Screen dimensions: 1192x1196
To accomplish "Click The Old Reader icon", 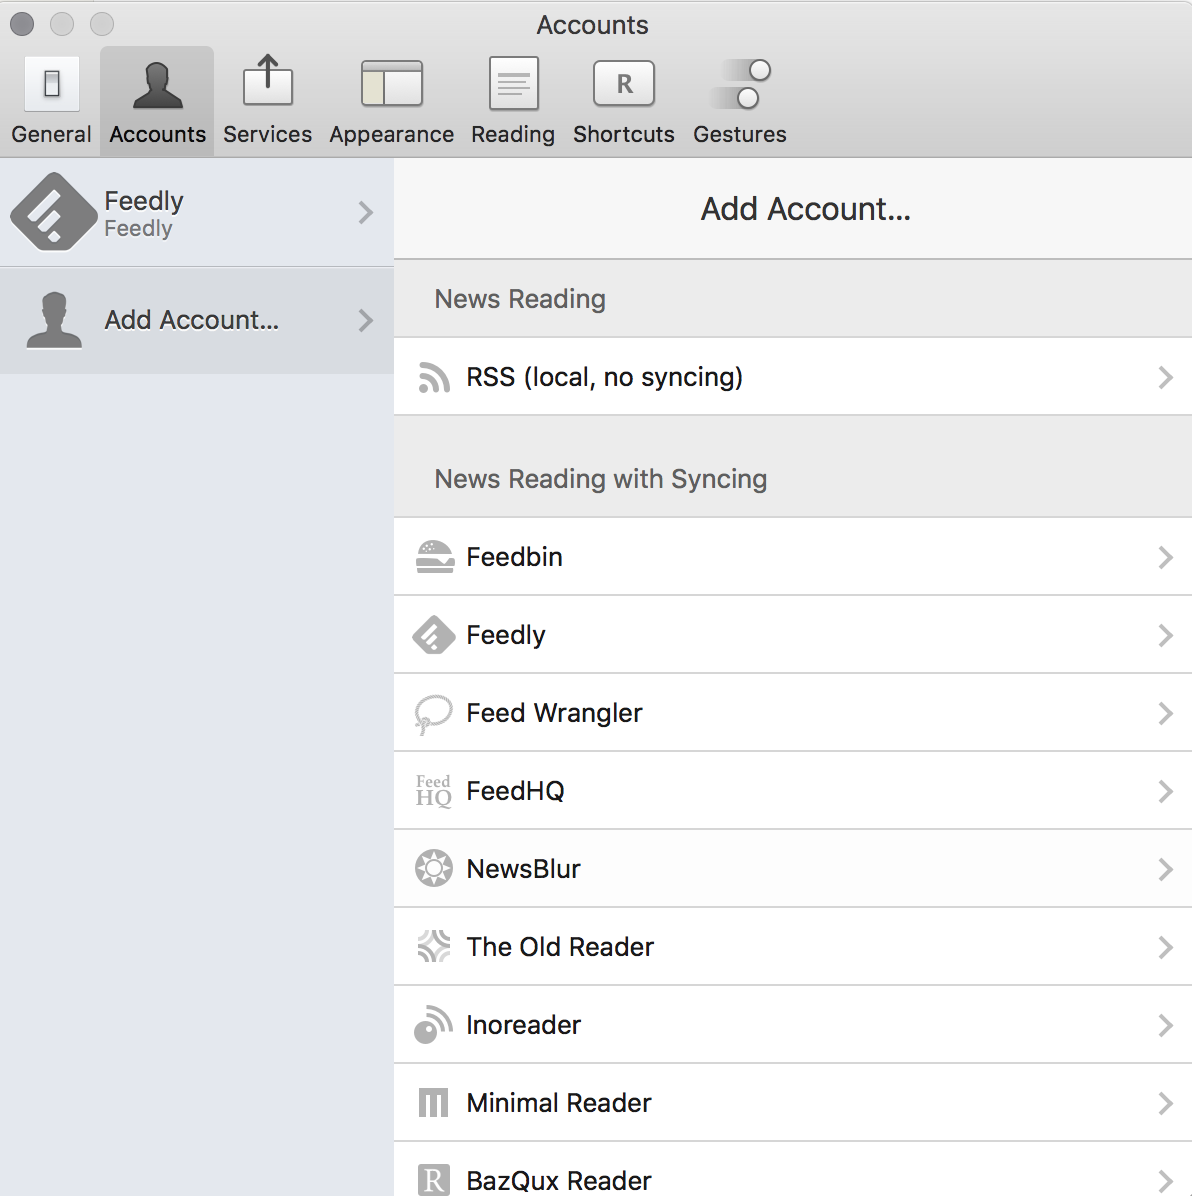I will [x=434, y=947].
